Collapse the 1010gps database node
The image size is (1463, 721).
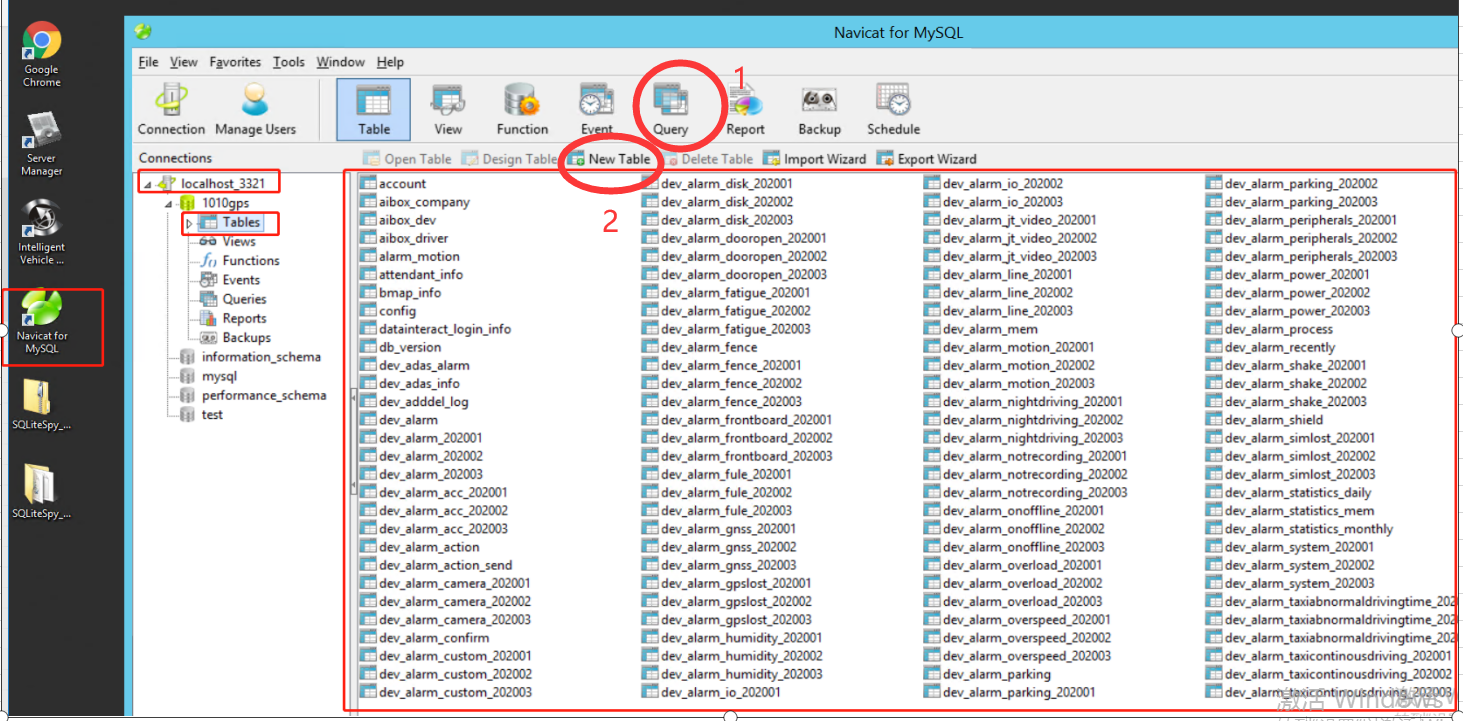click(170, 203)
